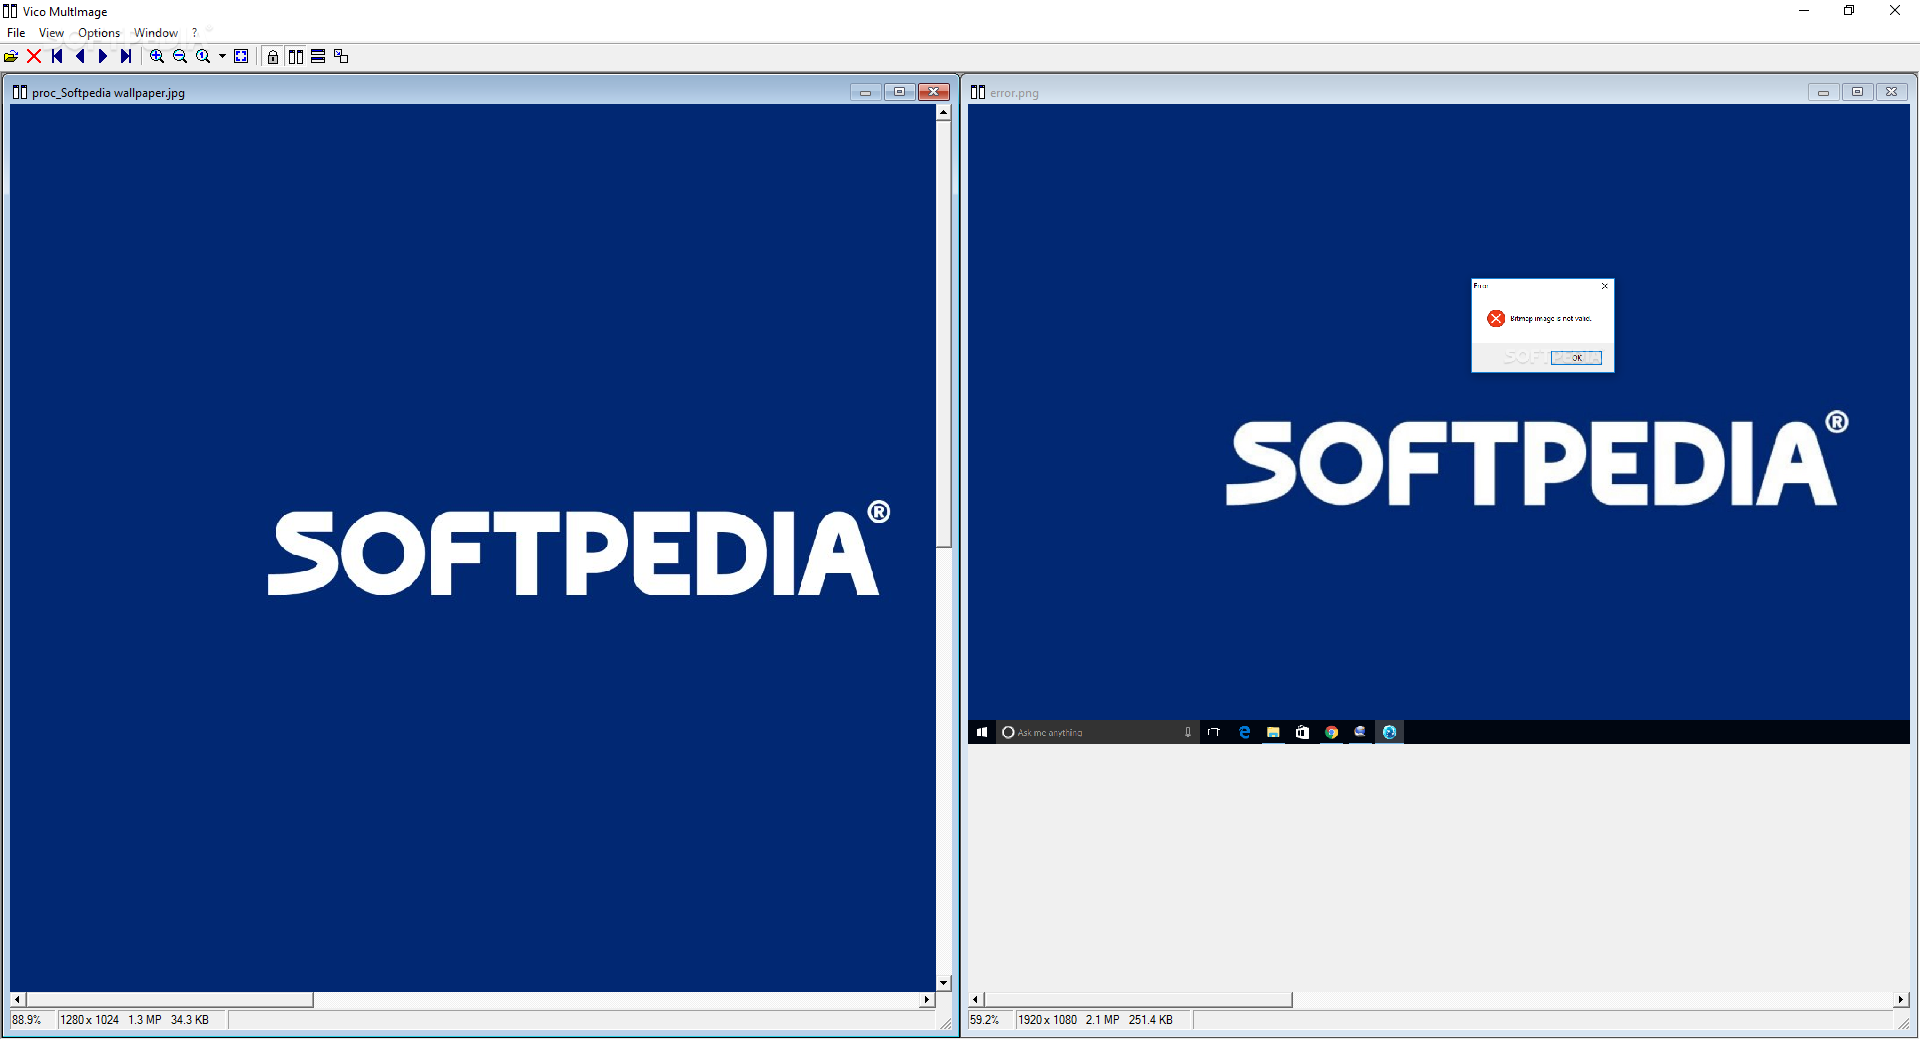Image resolution: width=1920 pixels, height=1040 pixels.
Task: Go to the previous image
Action: tap(80, 56)
